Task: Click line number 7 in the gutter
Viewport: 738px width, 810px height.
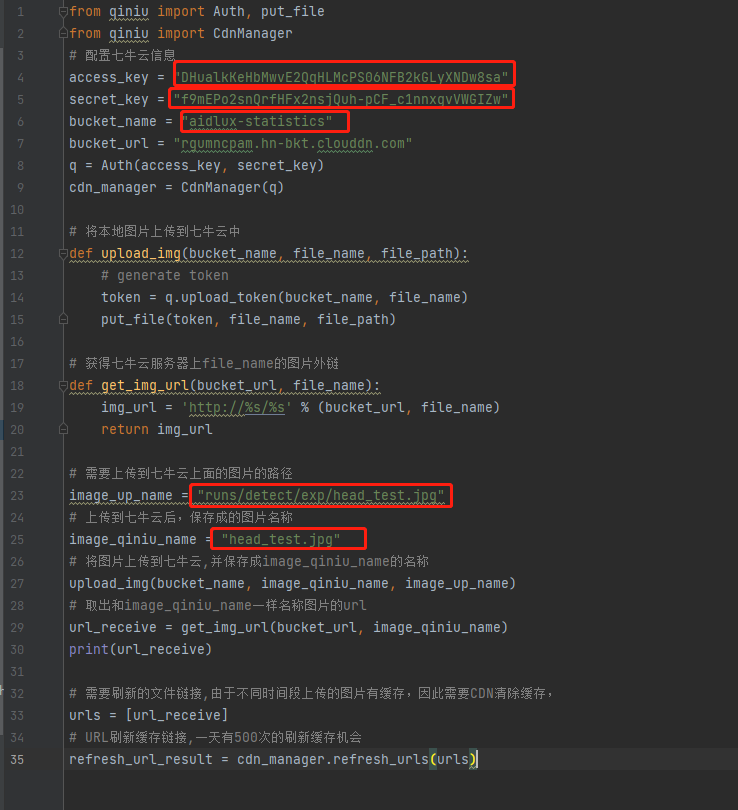Action: [20, 144]
